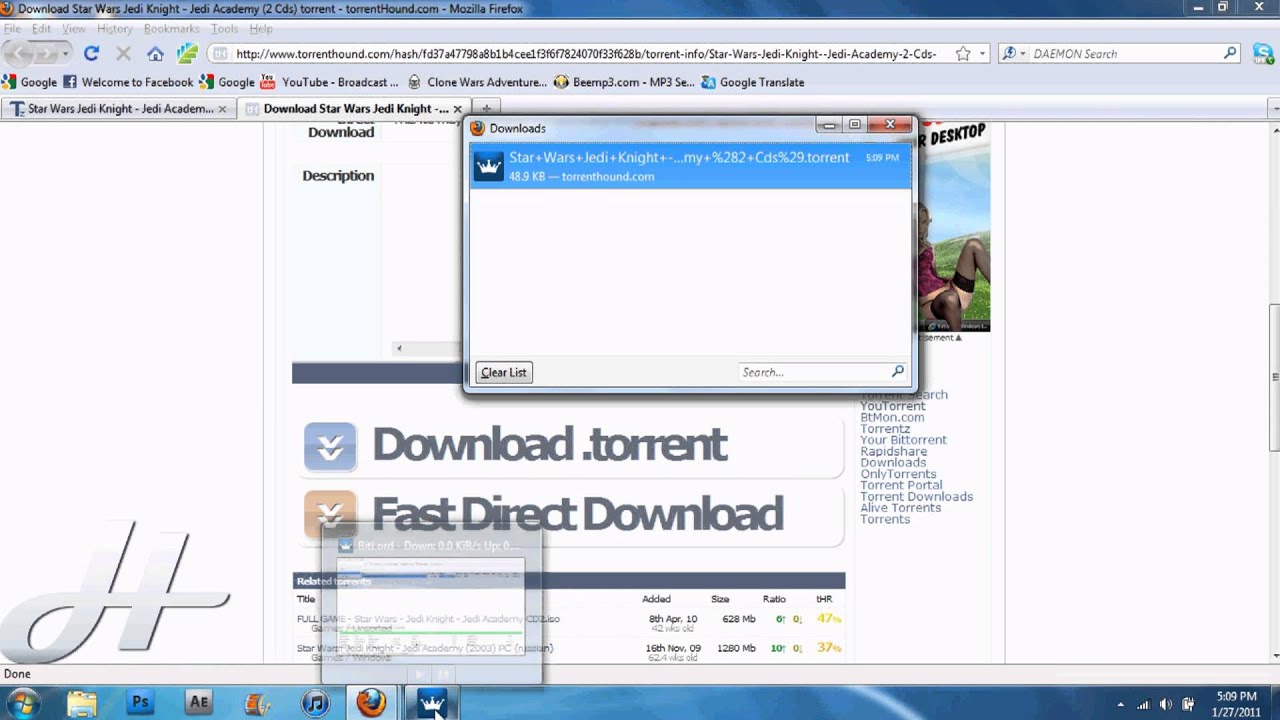Image resolution: width=1280 pixels, height=720 pixels.
Task: Show hidden system tray icons
Action: tap(1120, 704)
